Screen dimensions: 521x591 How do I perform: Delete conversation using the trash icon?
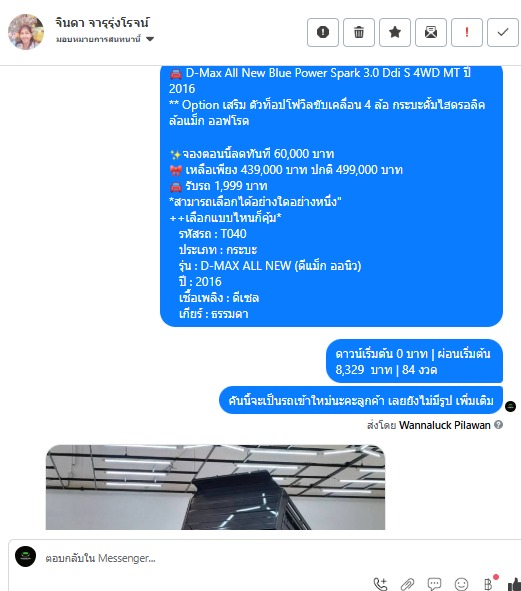pos(359,32)
